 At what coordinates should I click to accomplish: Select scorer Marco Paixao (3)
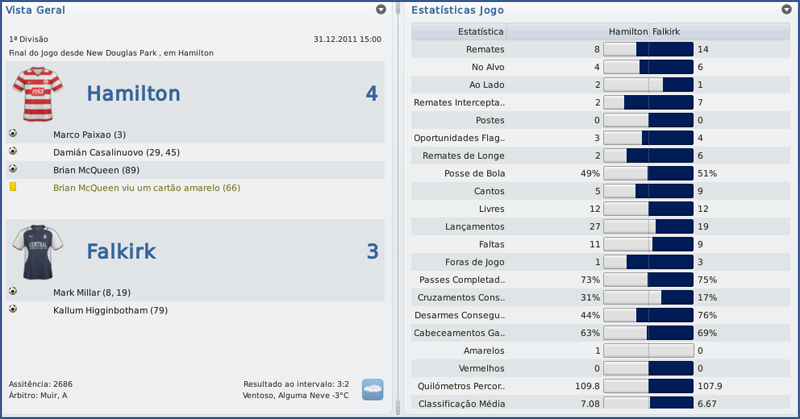click(90, 134)
